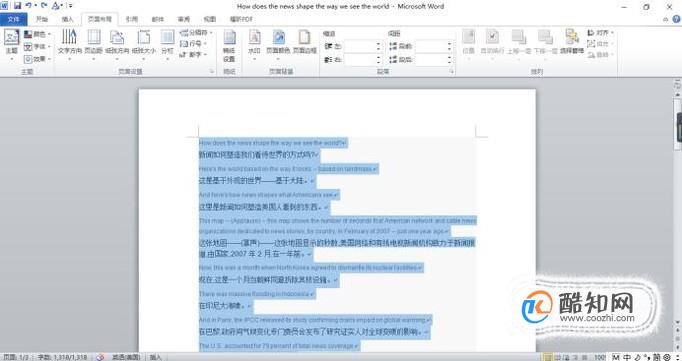Increase the left indent with the spinner
682x361 pixels.
click(378, 44)
